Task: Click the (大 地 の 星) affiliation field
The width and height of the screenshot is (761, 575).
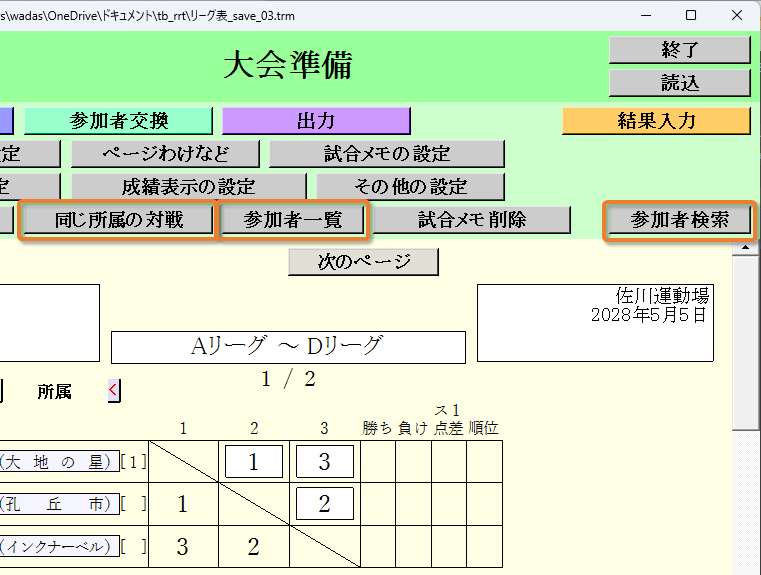Action: pos(59,461)
